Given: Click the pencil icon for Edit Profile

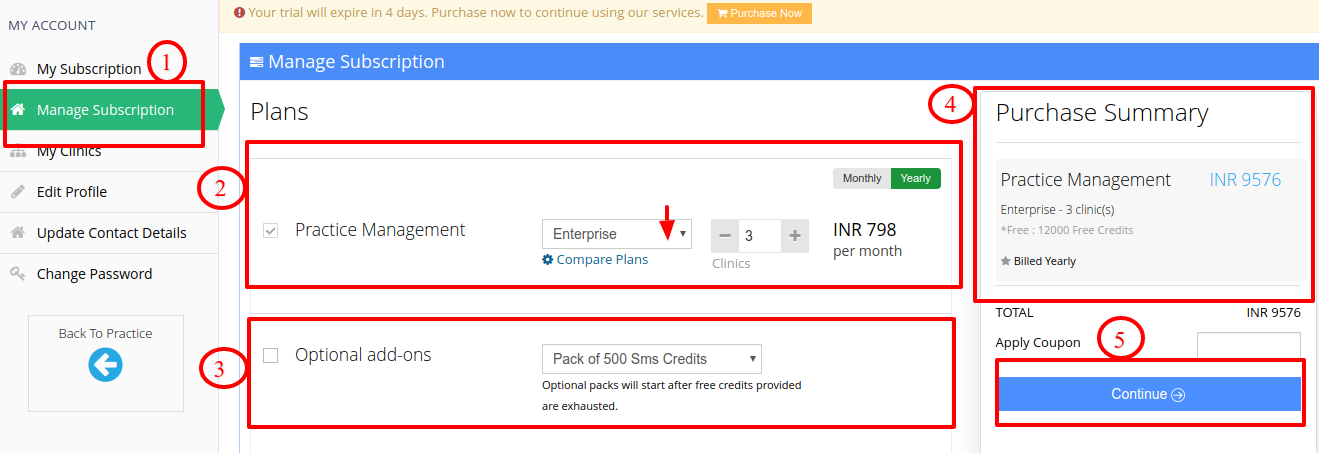Looking at the screenshot, I should (x=17, y=192).
